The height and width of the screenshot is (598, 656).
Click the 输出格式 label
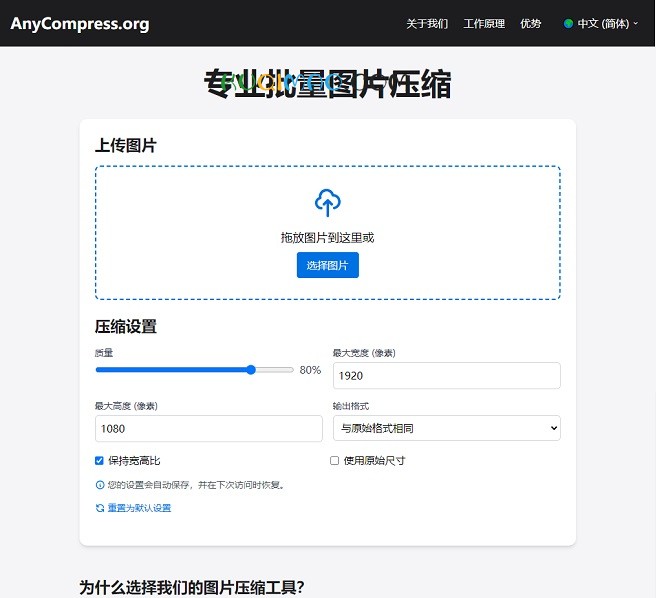pos(351,406)
